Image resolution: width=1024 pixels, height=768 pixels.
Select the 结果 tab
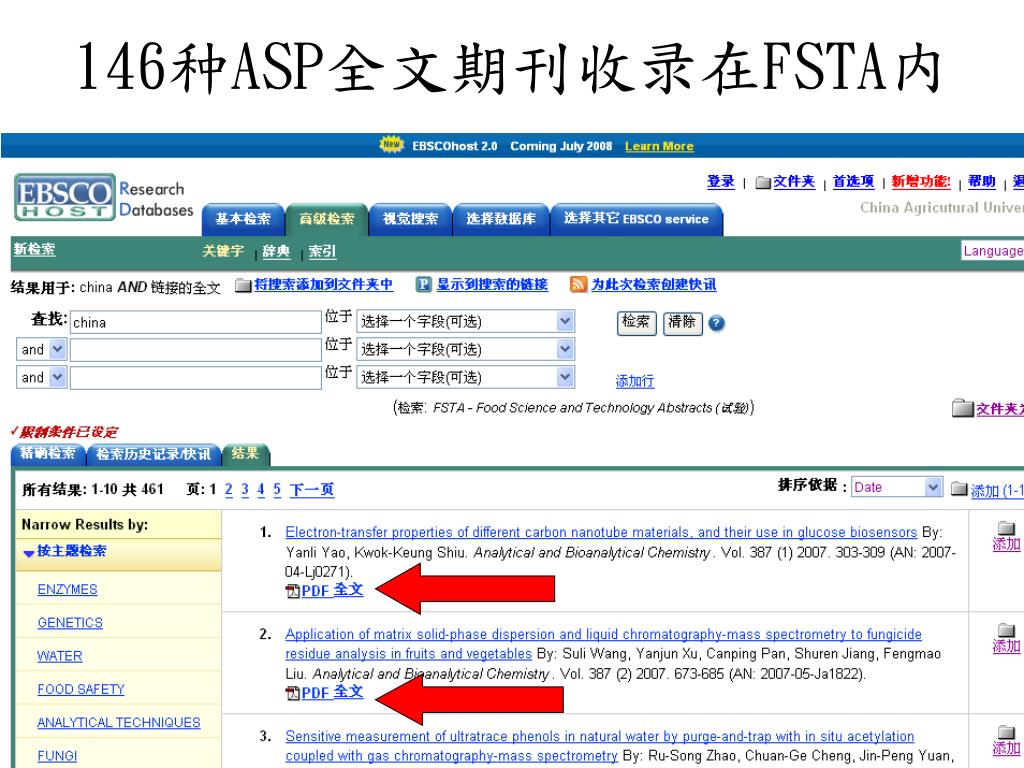tap(246, 454)
